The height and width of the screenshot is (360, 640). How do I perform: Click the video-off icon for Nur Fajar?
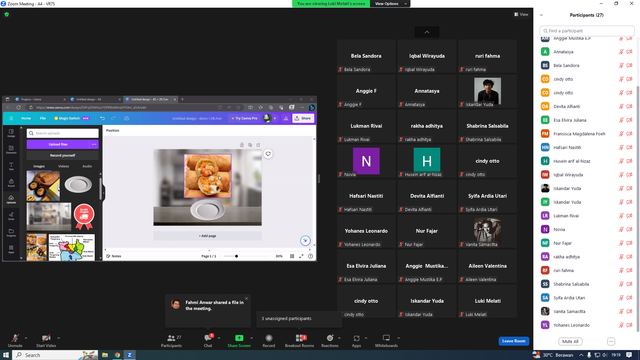pyautogui.click(x=629, y=243)
